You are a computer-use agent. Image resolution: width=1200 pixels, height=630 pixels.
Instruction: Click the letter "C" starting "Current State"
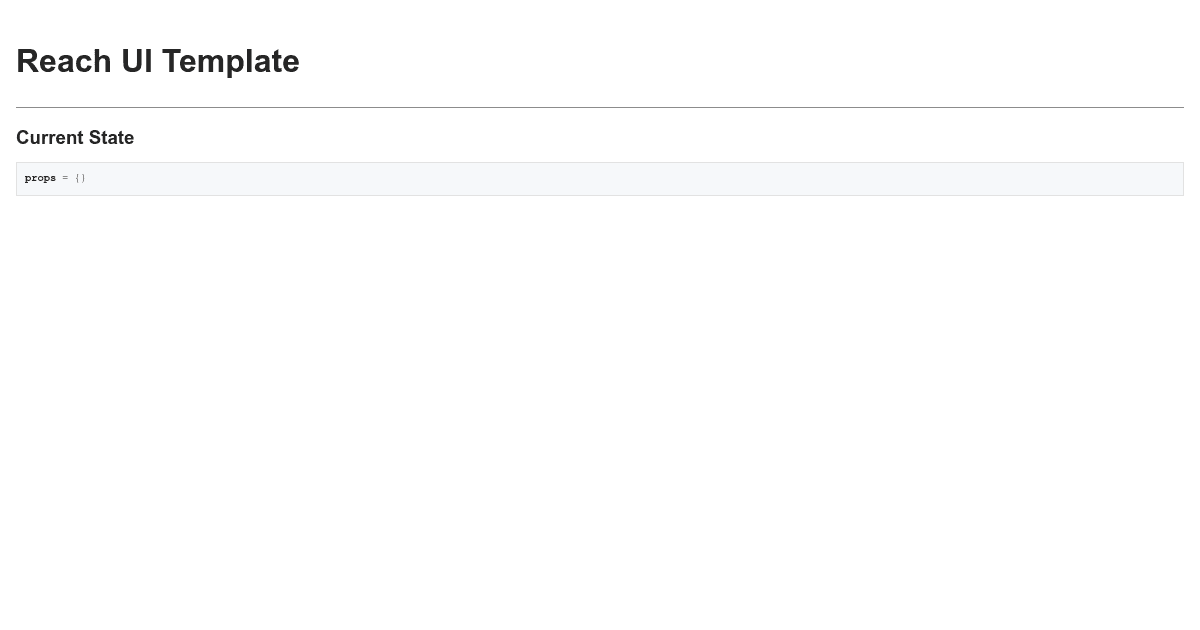click(x=23, y=138)
